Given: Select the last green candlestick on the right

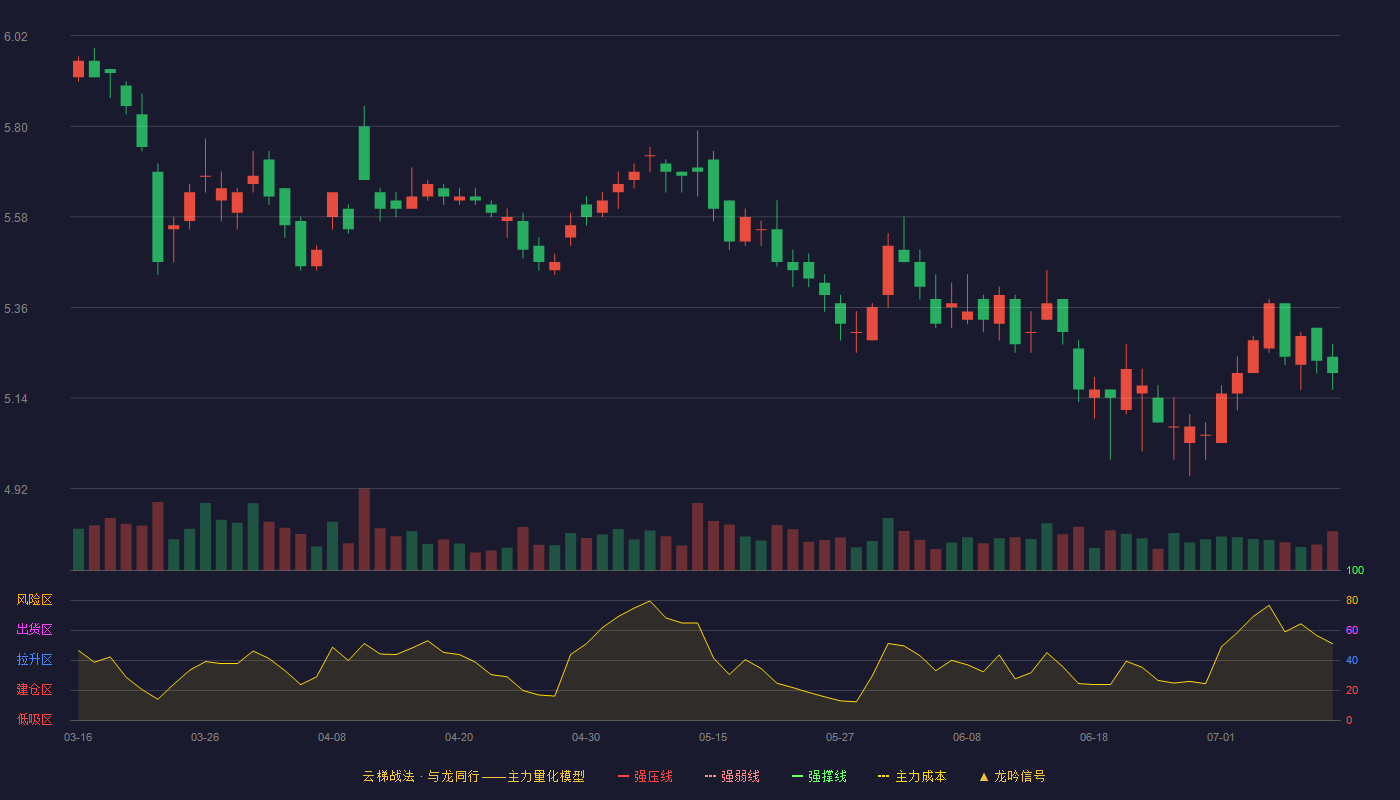Looking at the screenshot, I should pos(1332,365).
